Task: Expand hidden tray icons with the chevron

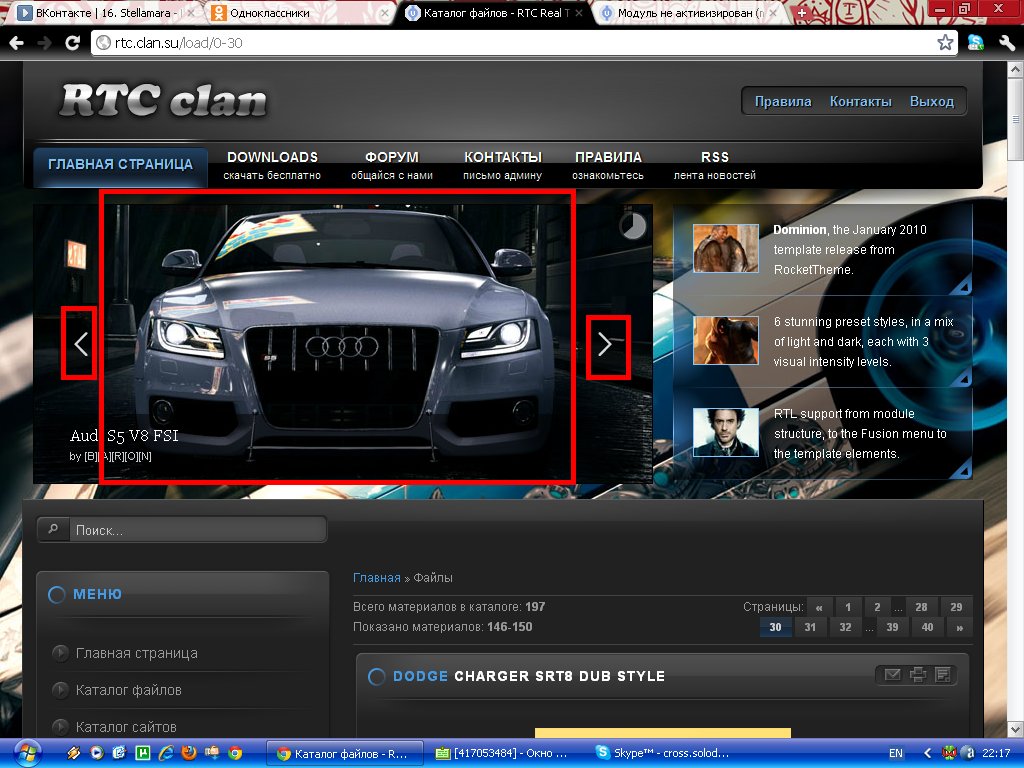Action: (927, 753)
